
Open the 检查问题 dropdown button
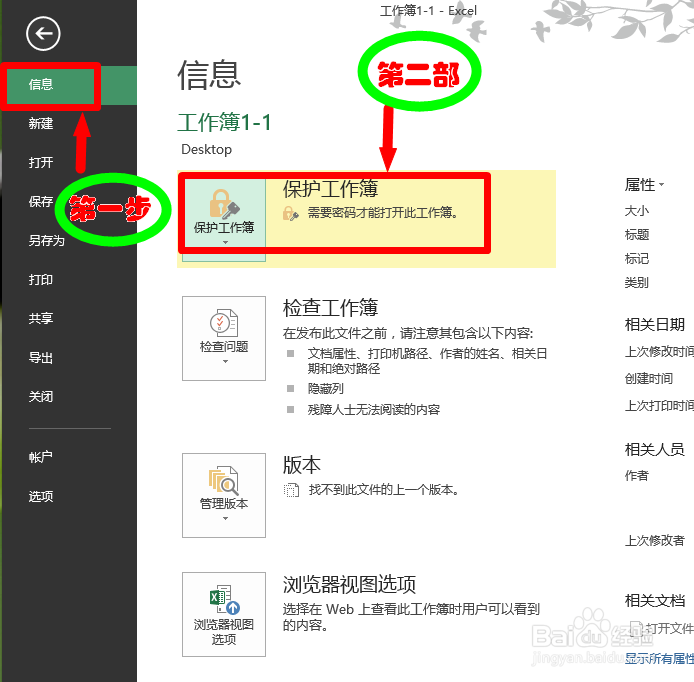click(x=224, y=339)
